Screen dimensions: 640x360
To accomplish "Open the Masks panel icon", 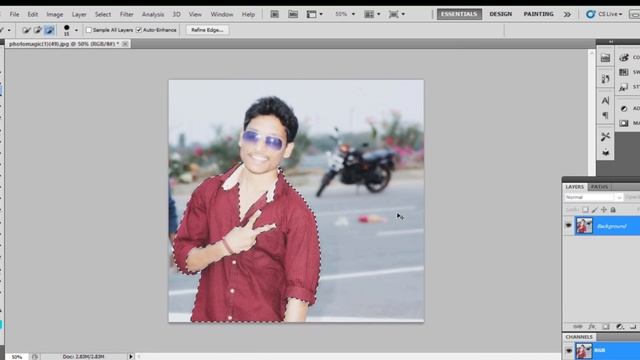I will click(x=624, y=123).
